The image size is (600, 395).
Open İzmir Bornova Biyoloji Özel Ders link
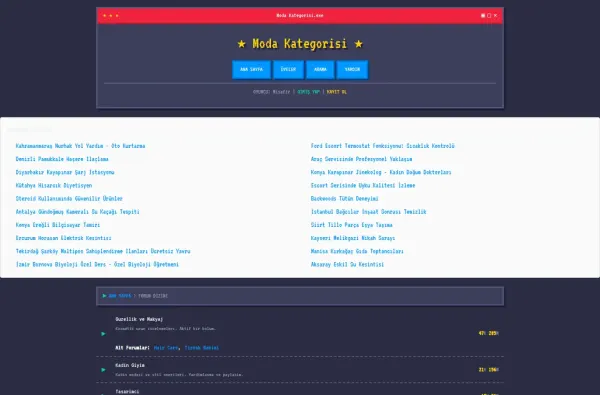pos(97,264)
